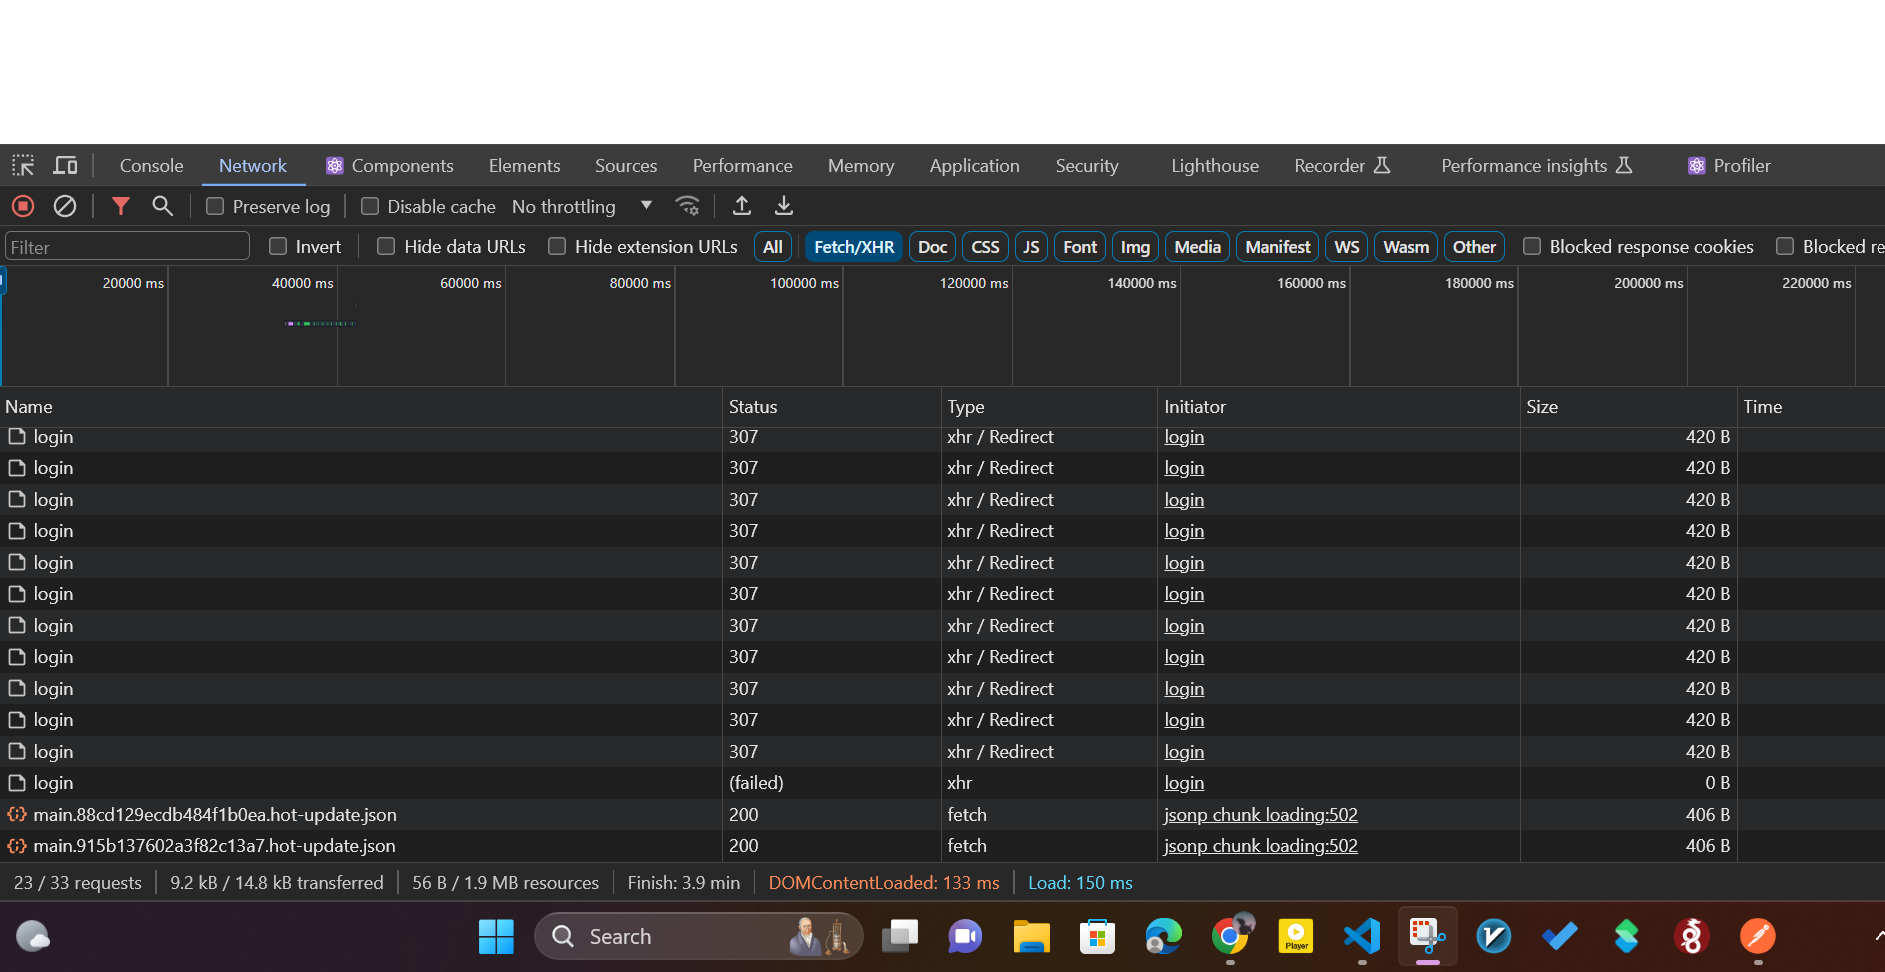Focus the network Filter text field
The width and height of the screenshot is (1885, 972).
click(x=127, y=247)
